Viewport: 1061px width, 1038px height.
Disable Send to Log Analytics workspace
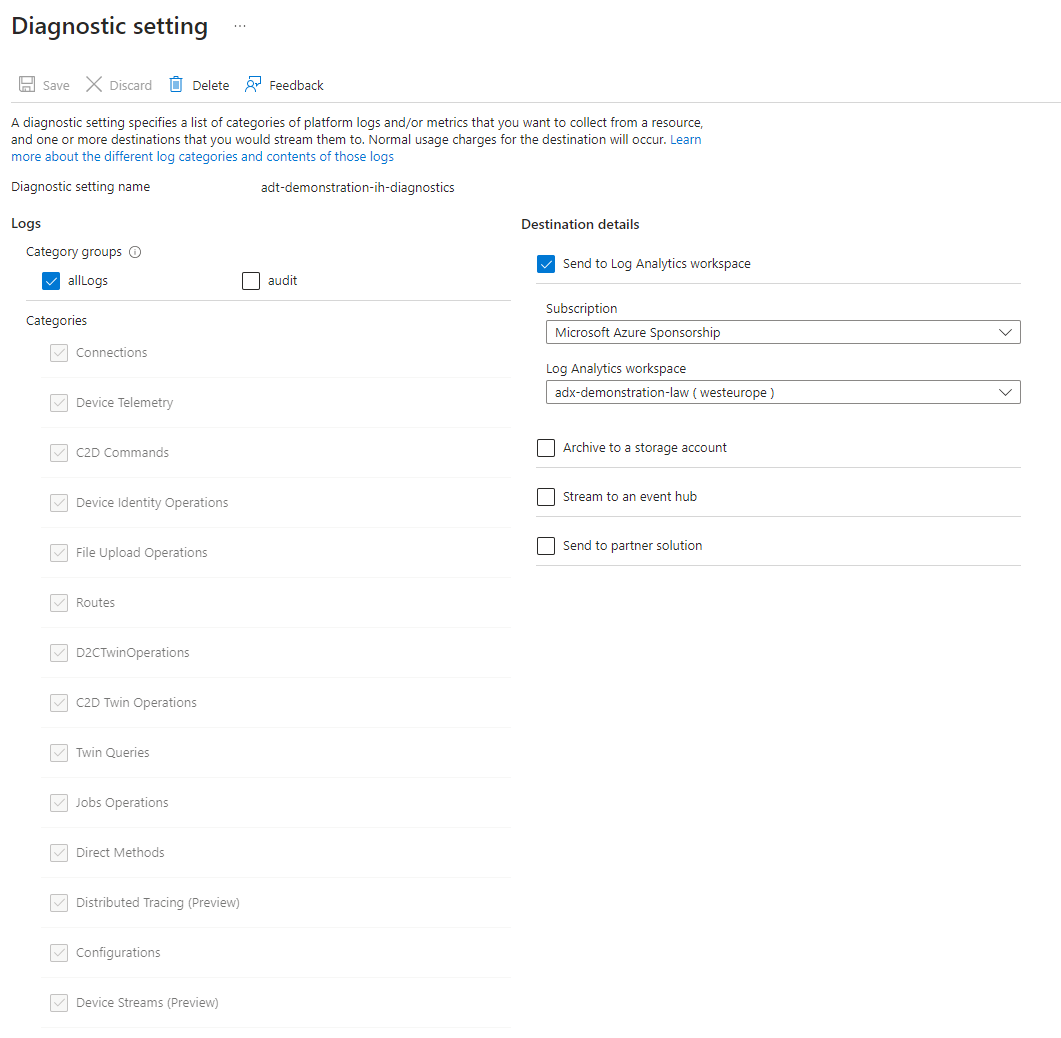click(x=546, y=264)
